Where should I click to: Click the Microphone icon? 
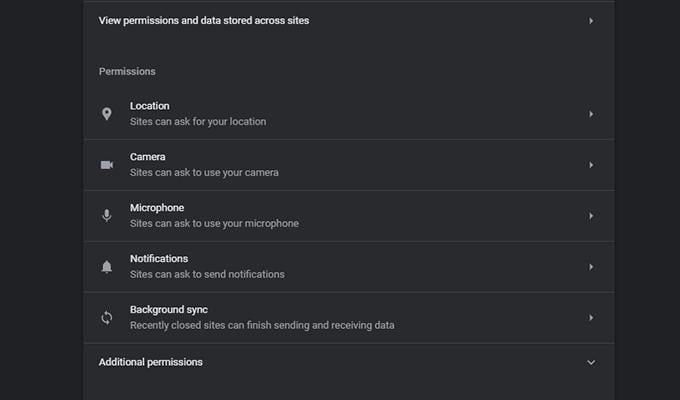click(107, 216)
